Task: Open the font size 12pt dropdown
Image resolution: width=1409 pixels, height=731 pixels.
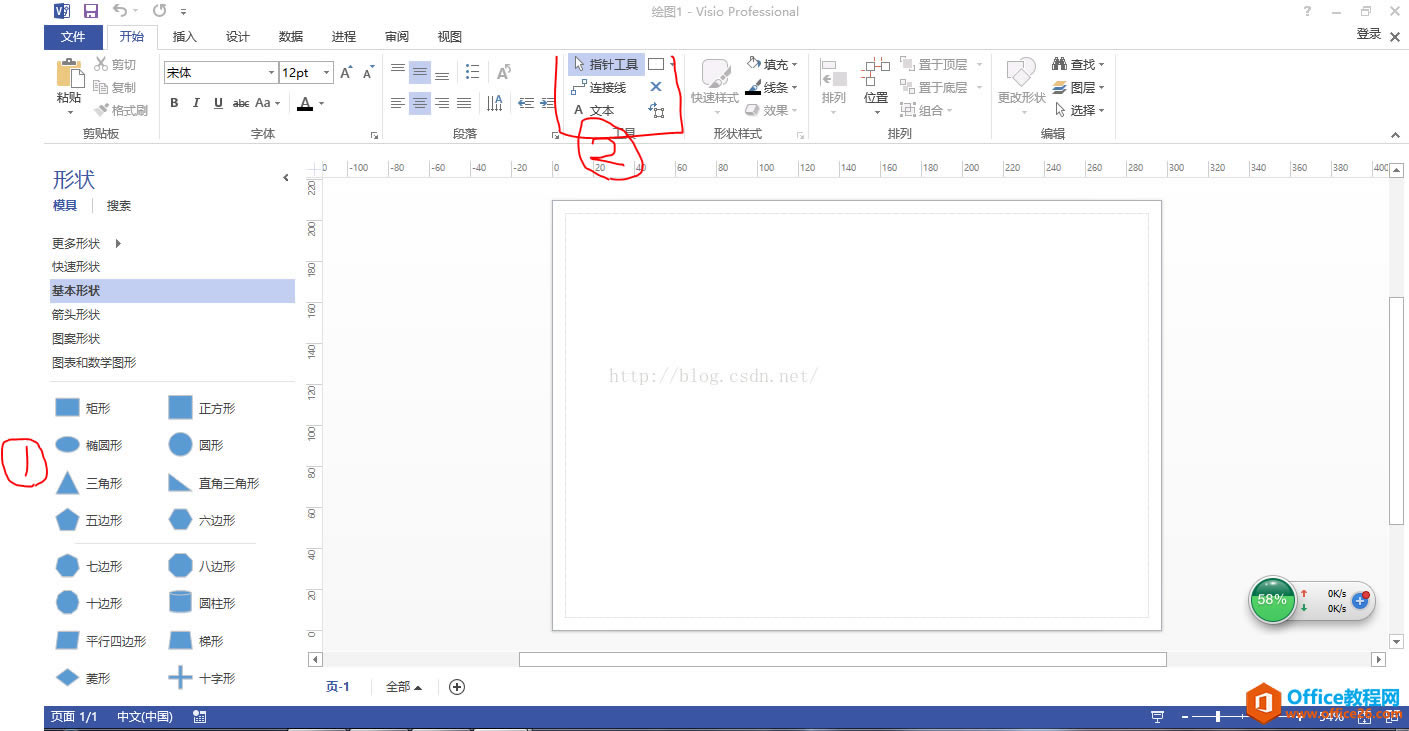Action: tap(326, 73)
